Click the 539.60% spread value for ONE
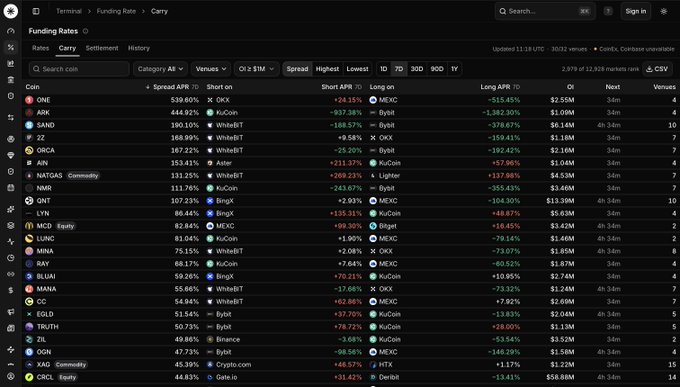The image size is (680, 387). coord(185,100)
